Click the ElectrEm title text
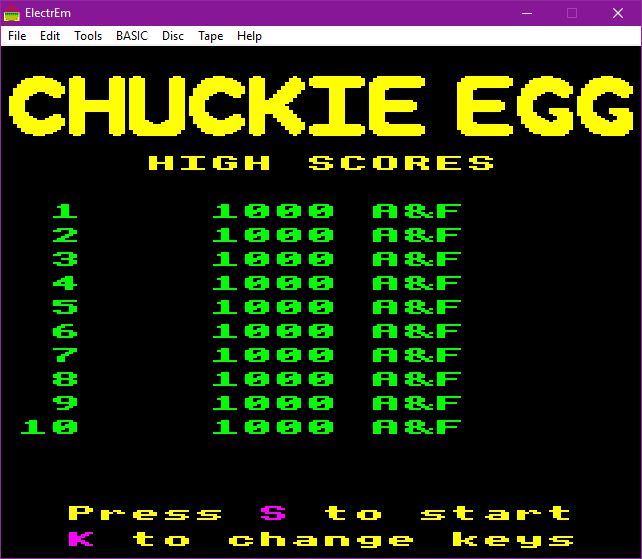The width and height of the screenshot is (642, 559). tap(48, 13)
